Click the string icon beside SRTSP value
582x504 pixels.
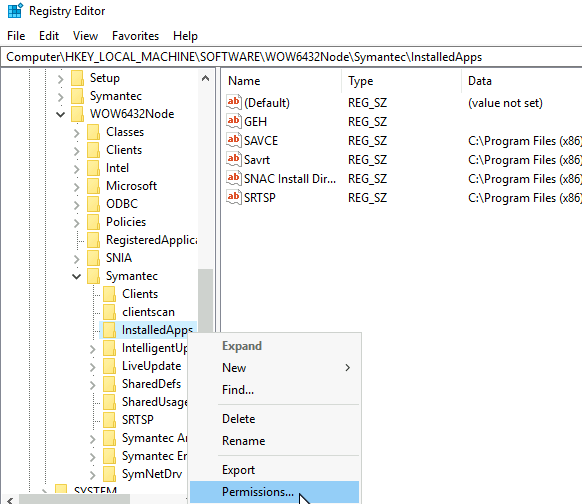[233, 197]
